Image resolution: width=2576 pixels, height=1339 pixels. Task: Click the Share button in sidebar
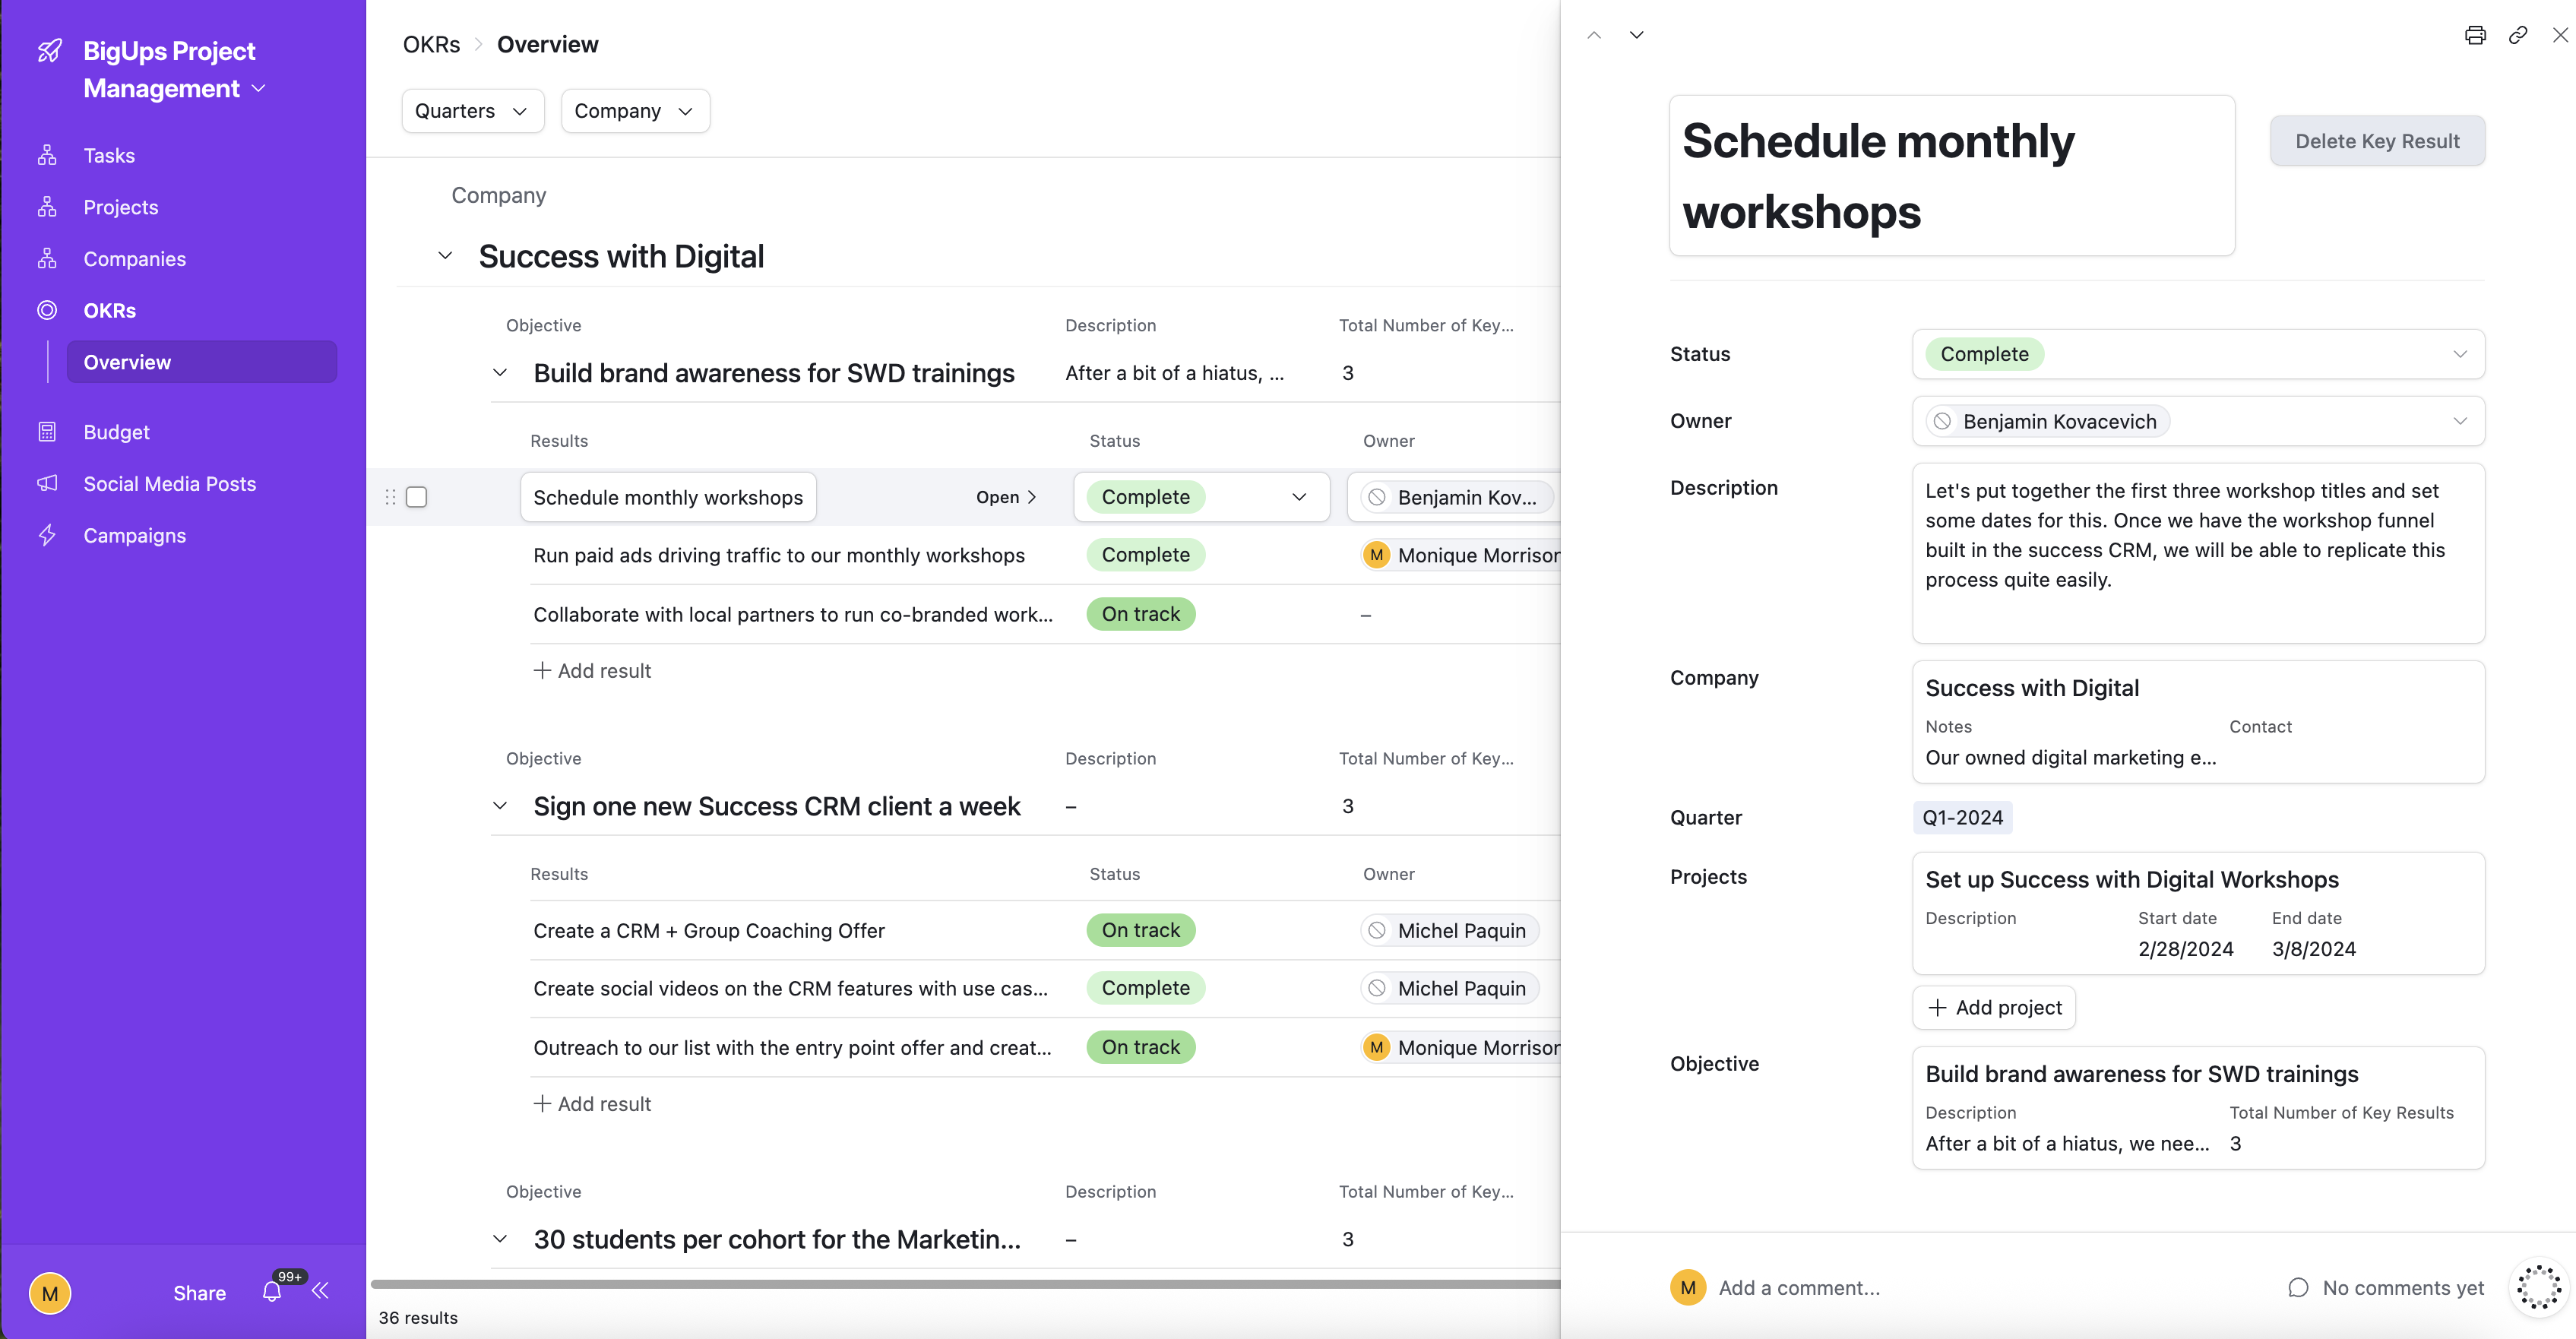point(199,1293)
